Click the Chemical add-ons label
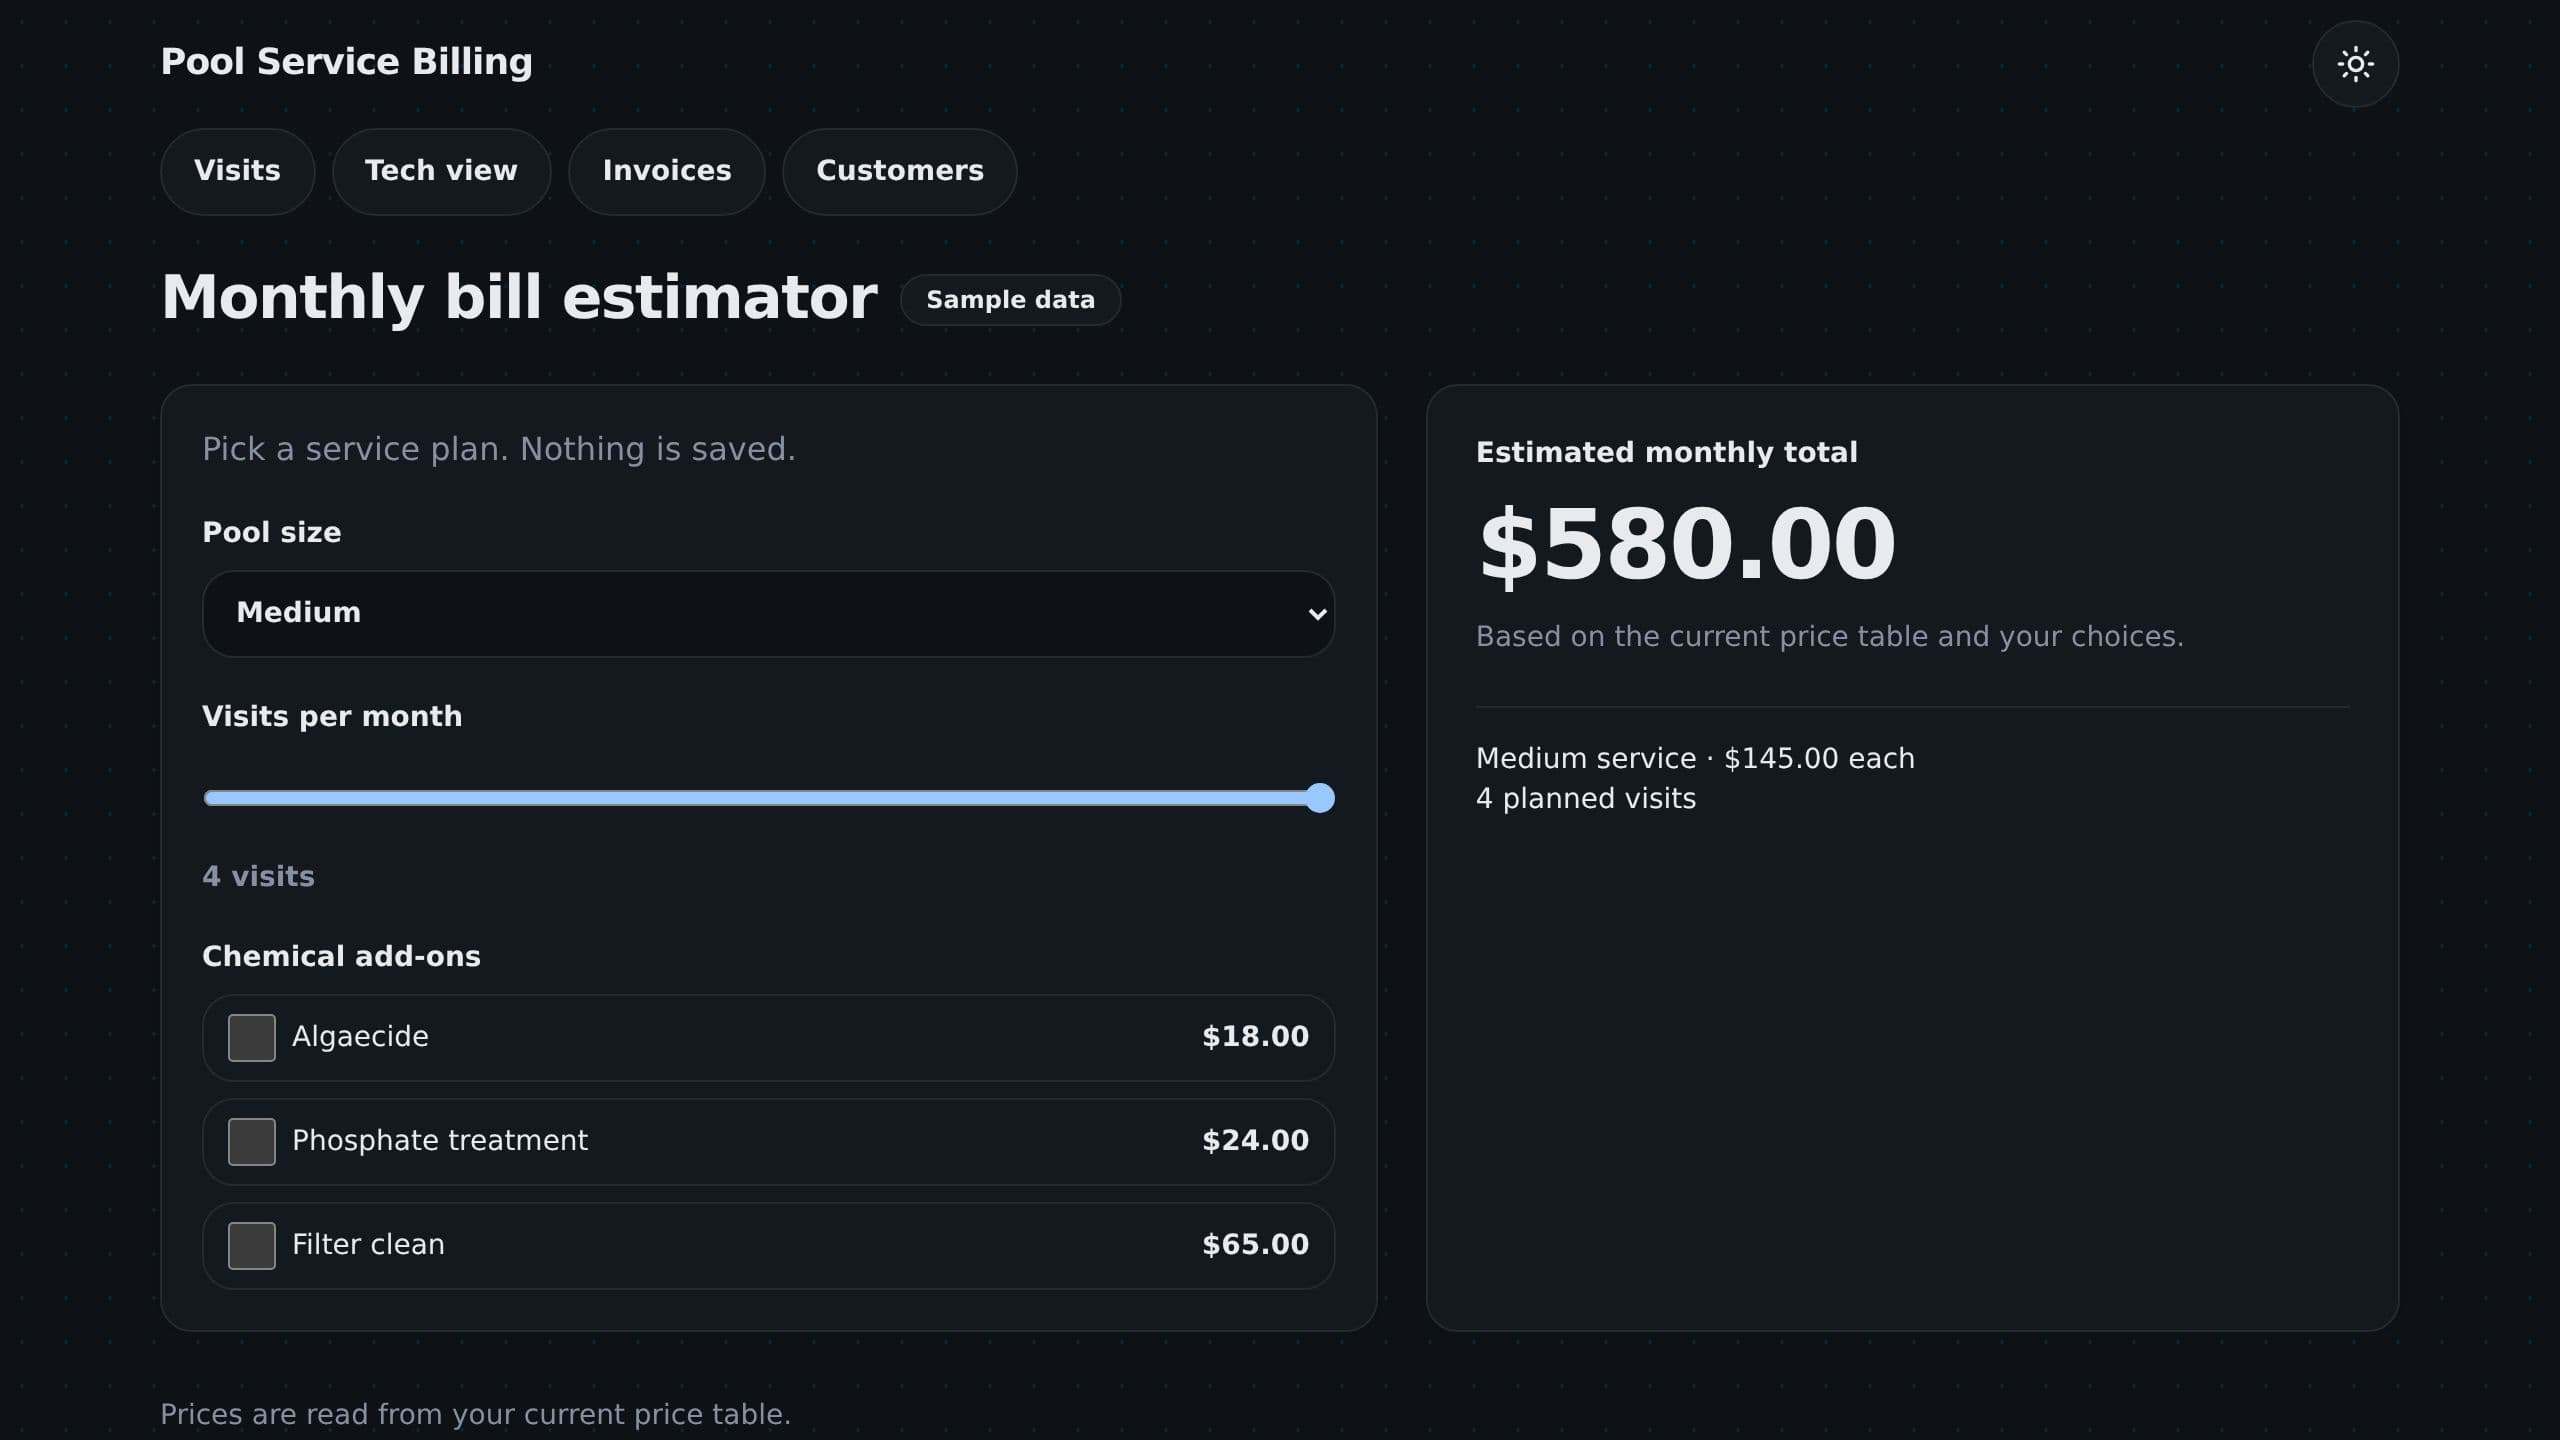The height and width of the screenshot is (1440, 2560). [341, 957]
